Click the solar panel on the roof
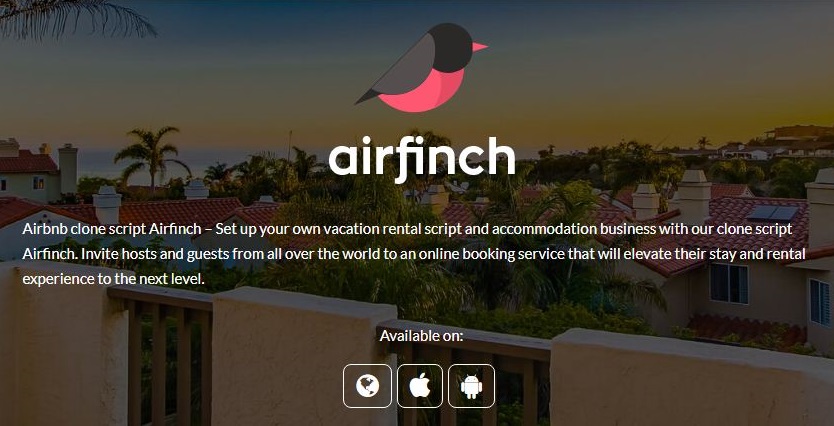The width and height of the screenshot is (834, 426). (x=772, y=213)
